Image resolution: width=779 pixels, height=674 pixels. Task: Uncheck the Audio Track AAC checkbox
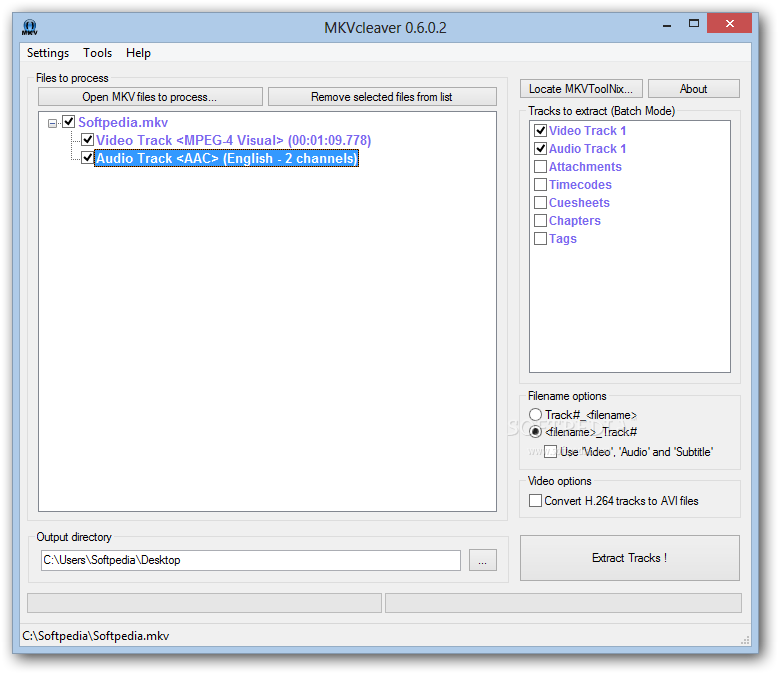[x=87, y=158]
